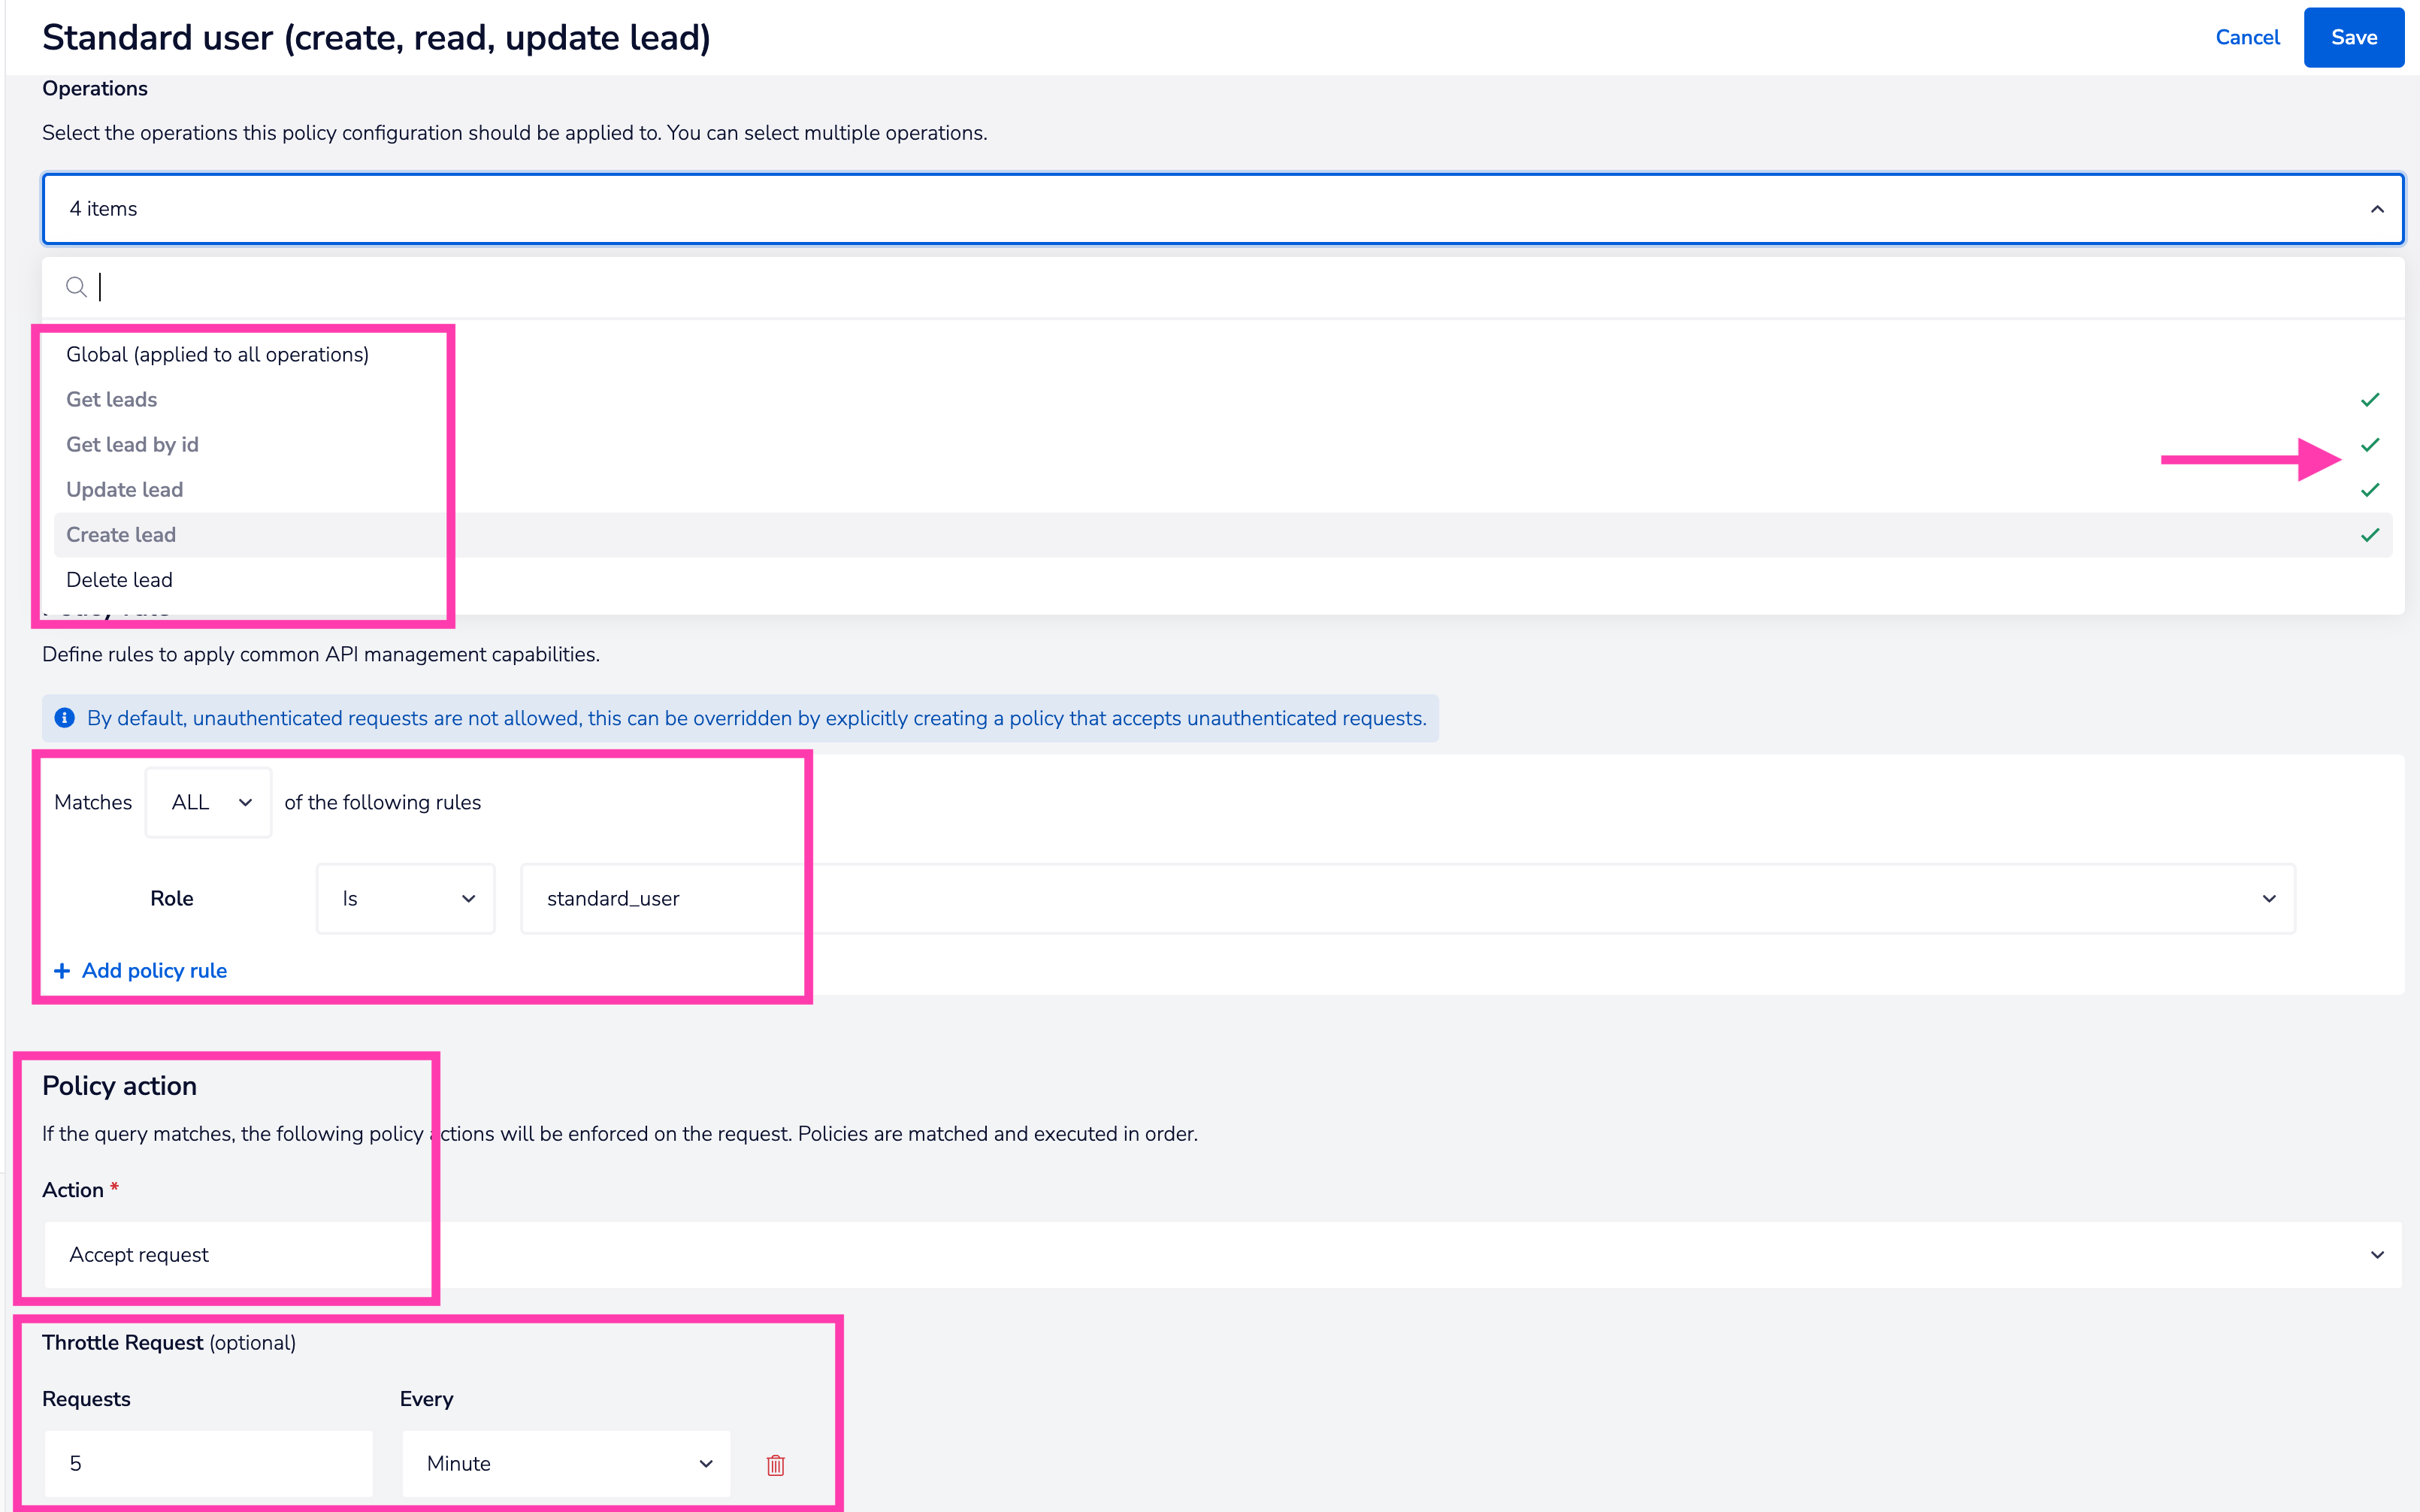This screenshot has width=2420, height=1512.
Task: Click the Save button
Action: click(x=2353, y=37)
